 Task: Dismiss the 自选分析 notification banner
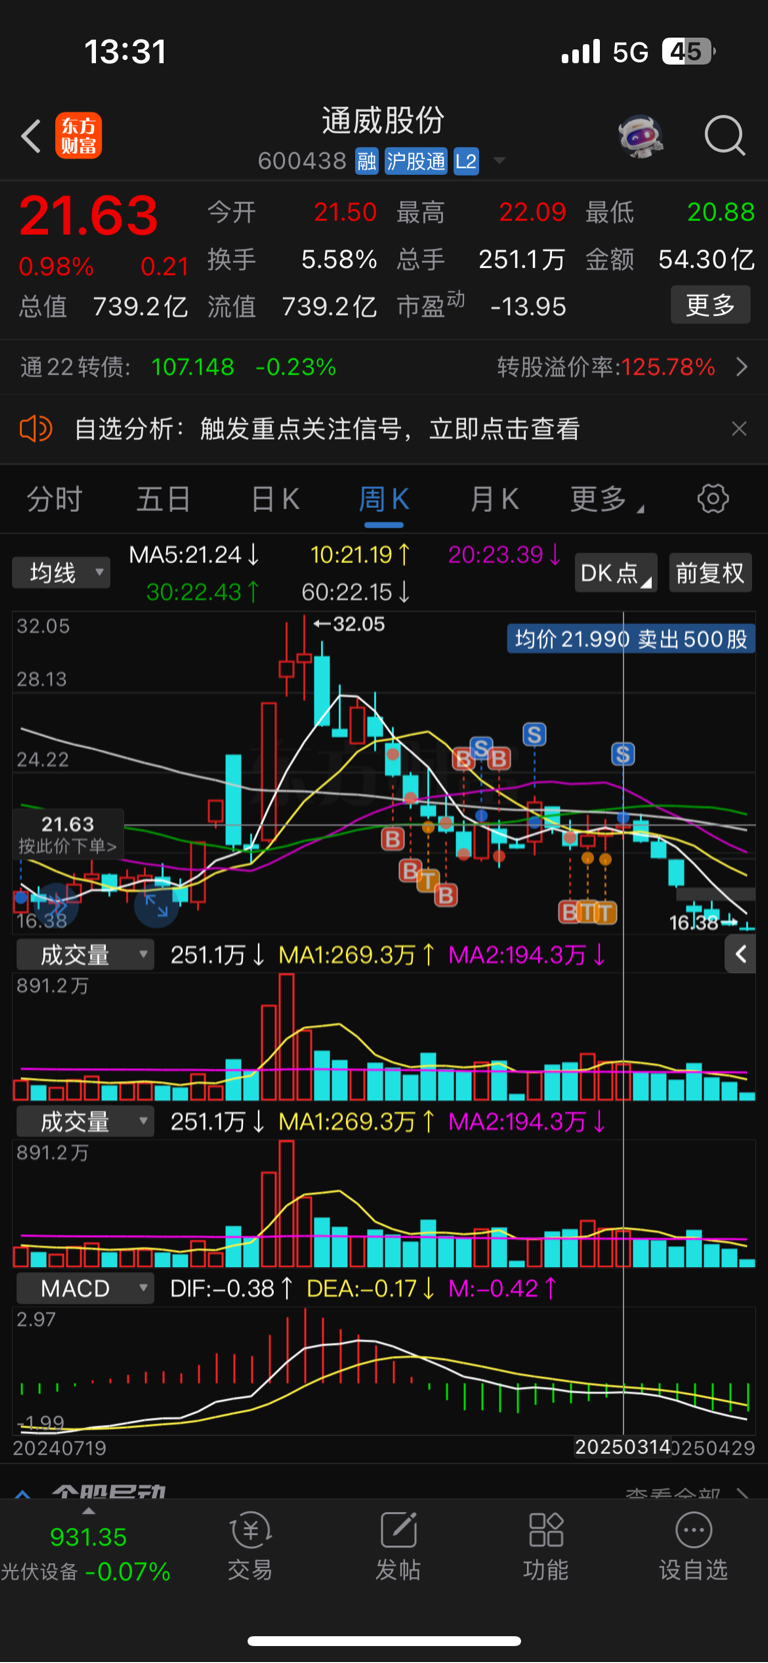[739, 429]
